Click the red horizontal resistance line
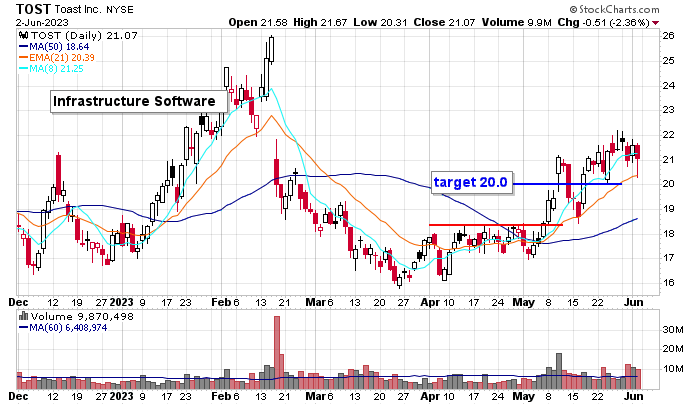Screen dimensions: 700x405 (x=495, y=225)
